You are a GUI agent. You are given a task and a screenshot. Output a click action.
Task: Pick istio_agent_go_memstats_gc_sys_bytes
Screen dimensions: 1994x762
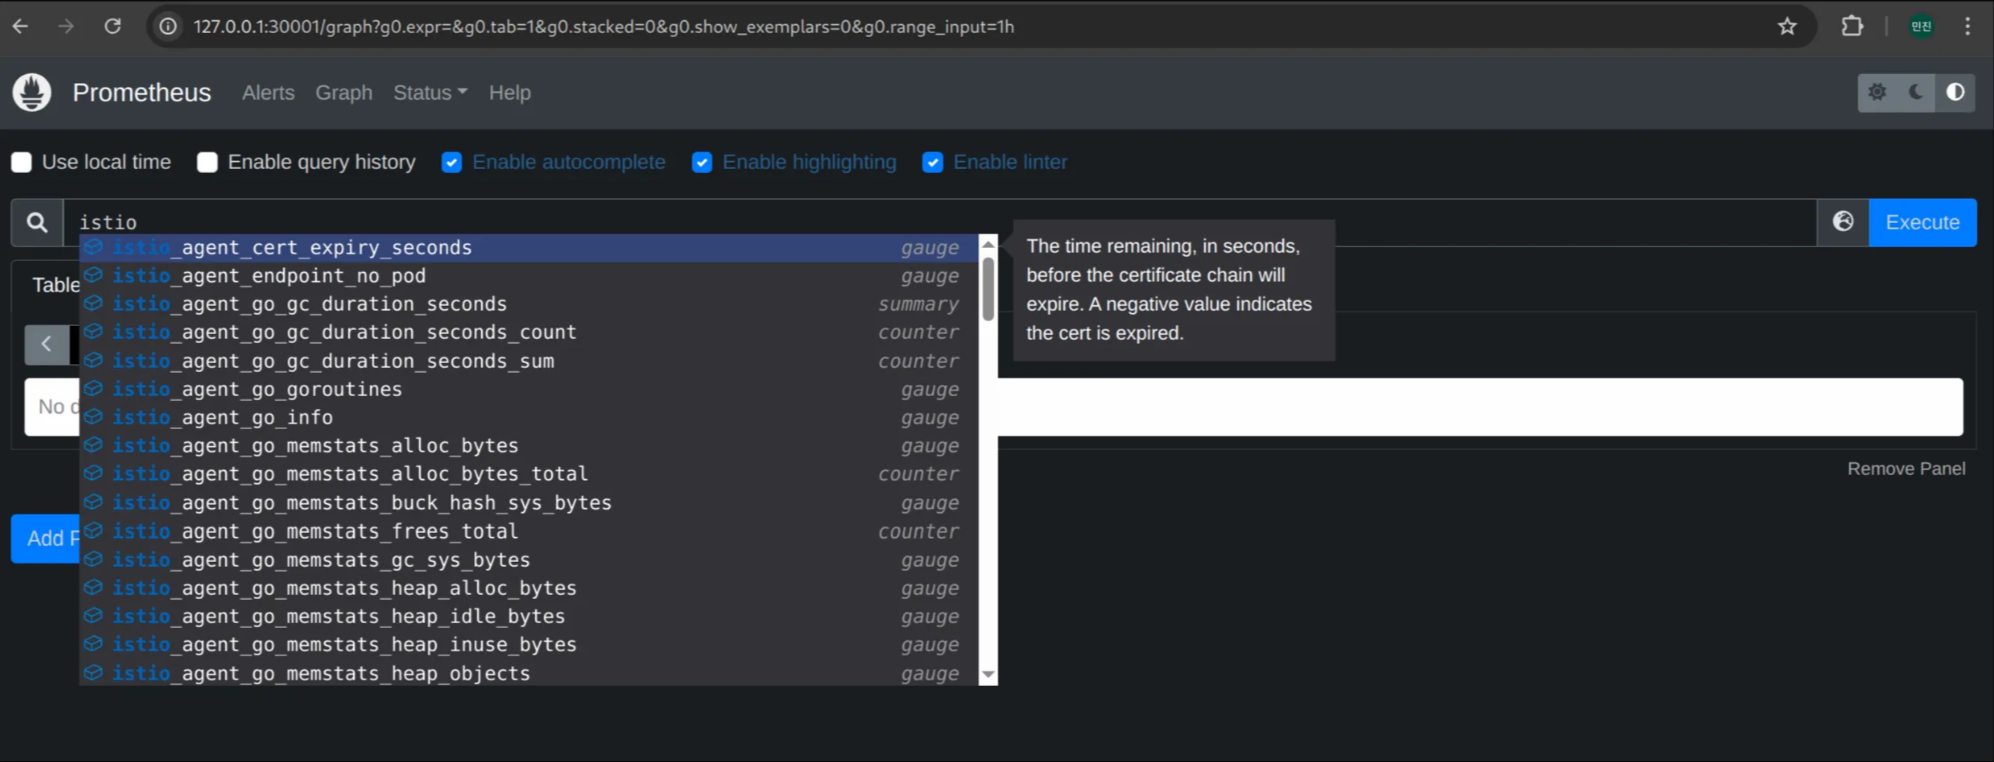tap(529, 560)
